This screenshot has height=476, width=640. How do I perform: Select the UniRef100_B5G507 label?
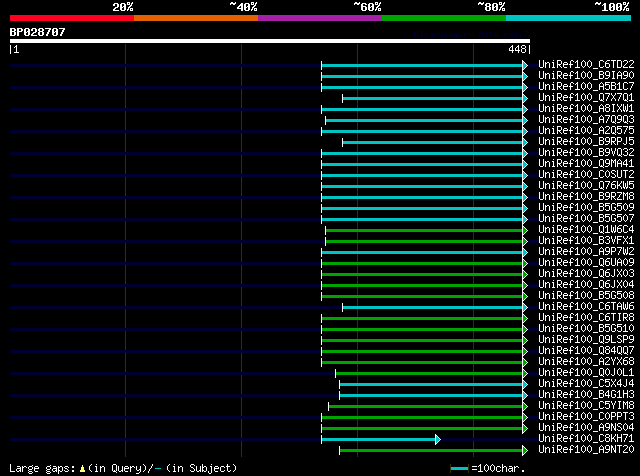coord(586,219)
